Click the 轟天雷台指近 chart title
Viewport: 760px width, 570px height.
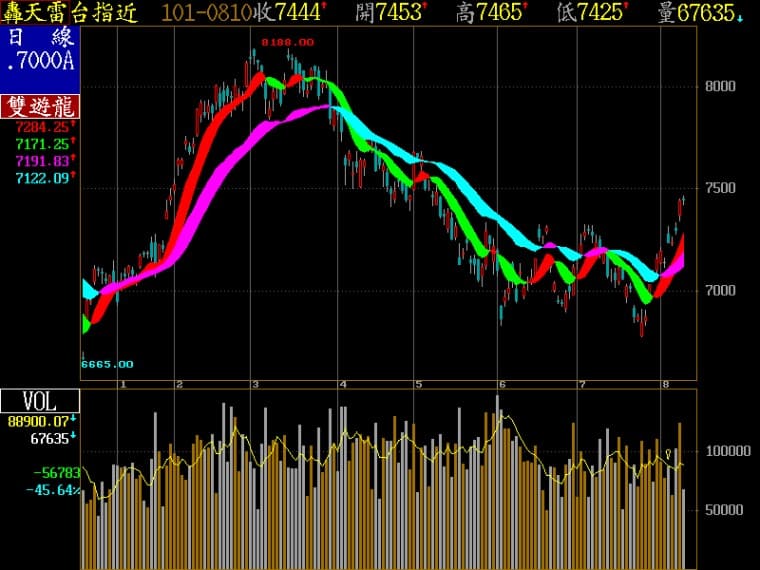pyautogui.click(x=70, y=13)
